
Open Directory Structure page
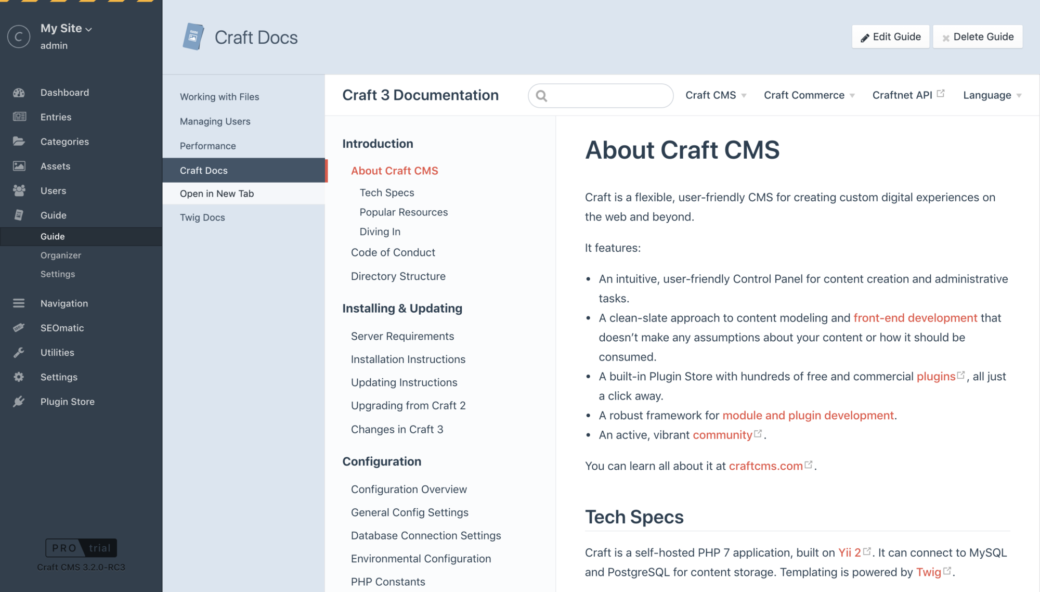pyautogui.click(x=398, y=276)
